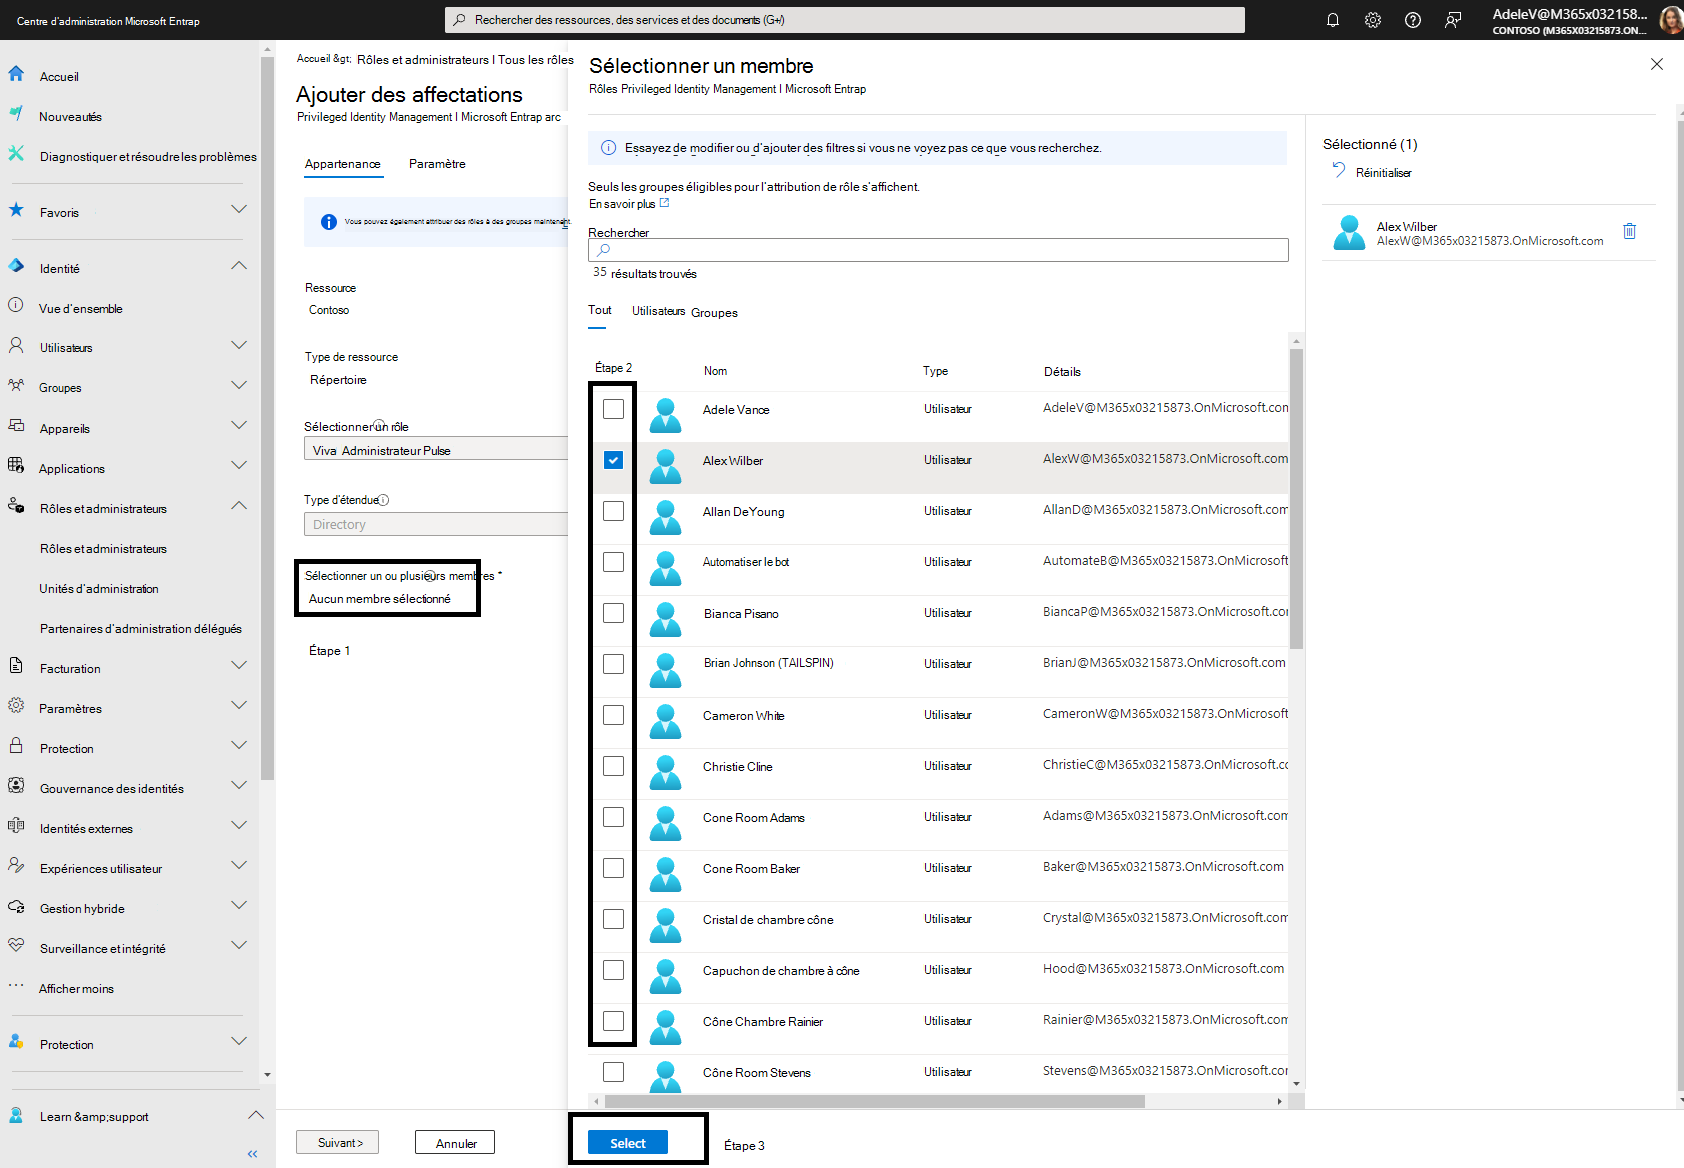Screen dimensions: 1684x1168
Task: Click the member list horizontal scrollbar
Action: tap(875, 1101)
